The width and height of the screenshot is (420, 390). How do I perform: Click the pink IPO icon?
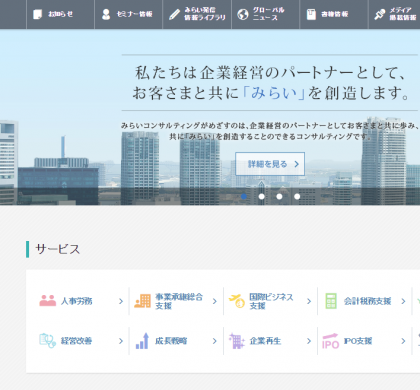(x=331, y=341)
